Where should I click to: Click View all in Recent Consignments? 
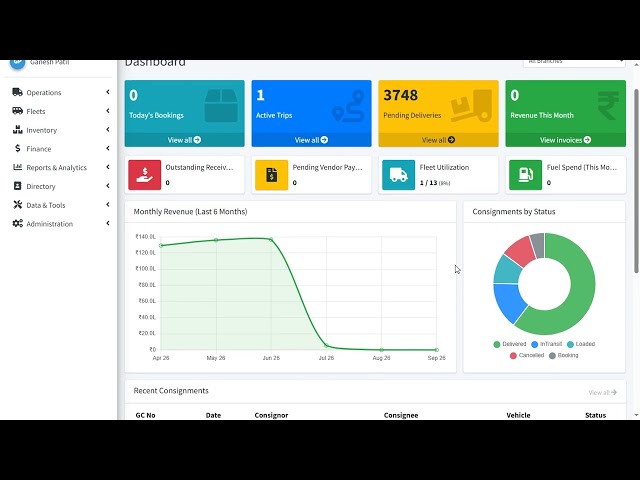[x=602, y=392]
